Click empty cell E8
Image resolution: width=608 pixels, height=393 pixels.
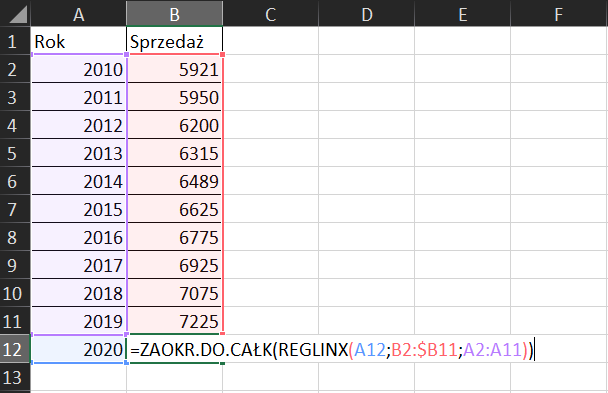(463, 237)
